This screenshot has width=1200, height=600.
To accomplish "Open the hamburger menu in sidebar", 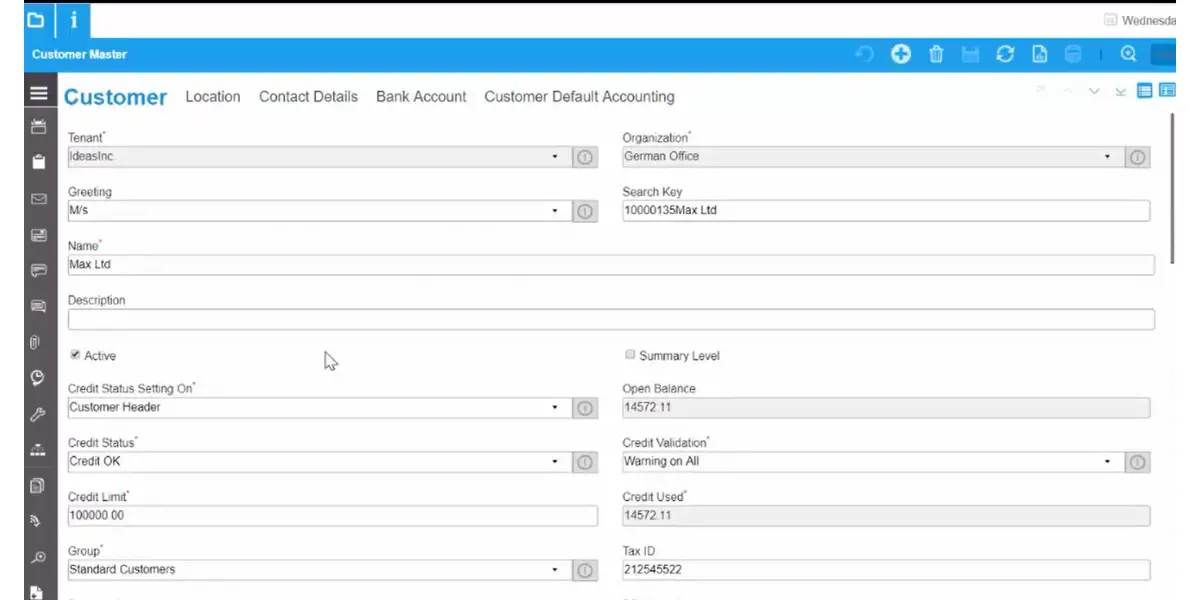I will point(39,94).
